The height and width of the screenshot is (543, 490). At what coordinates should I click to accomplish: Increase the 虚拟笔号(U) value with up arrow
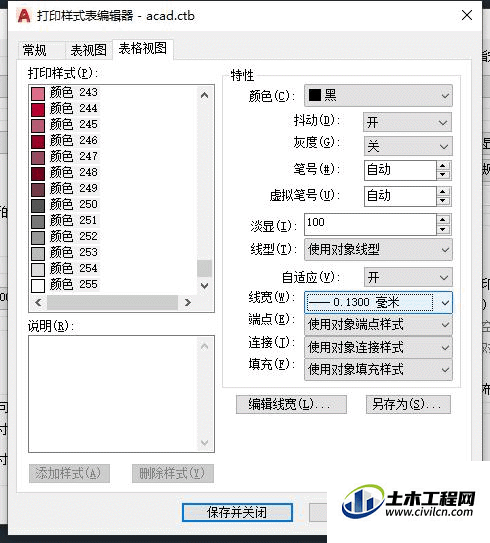coord(443,192)
